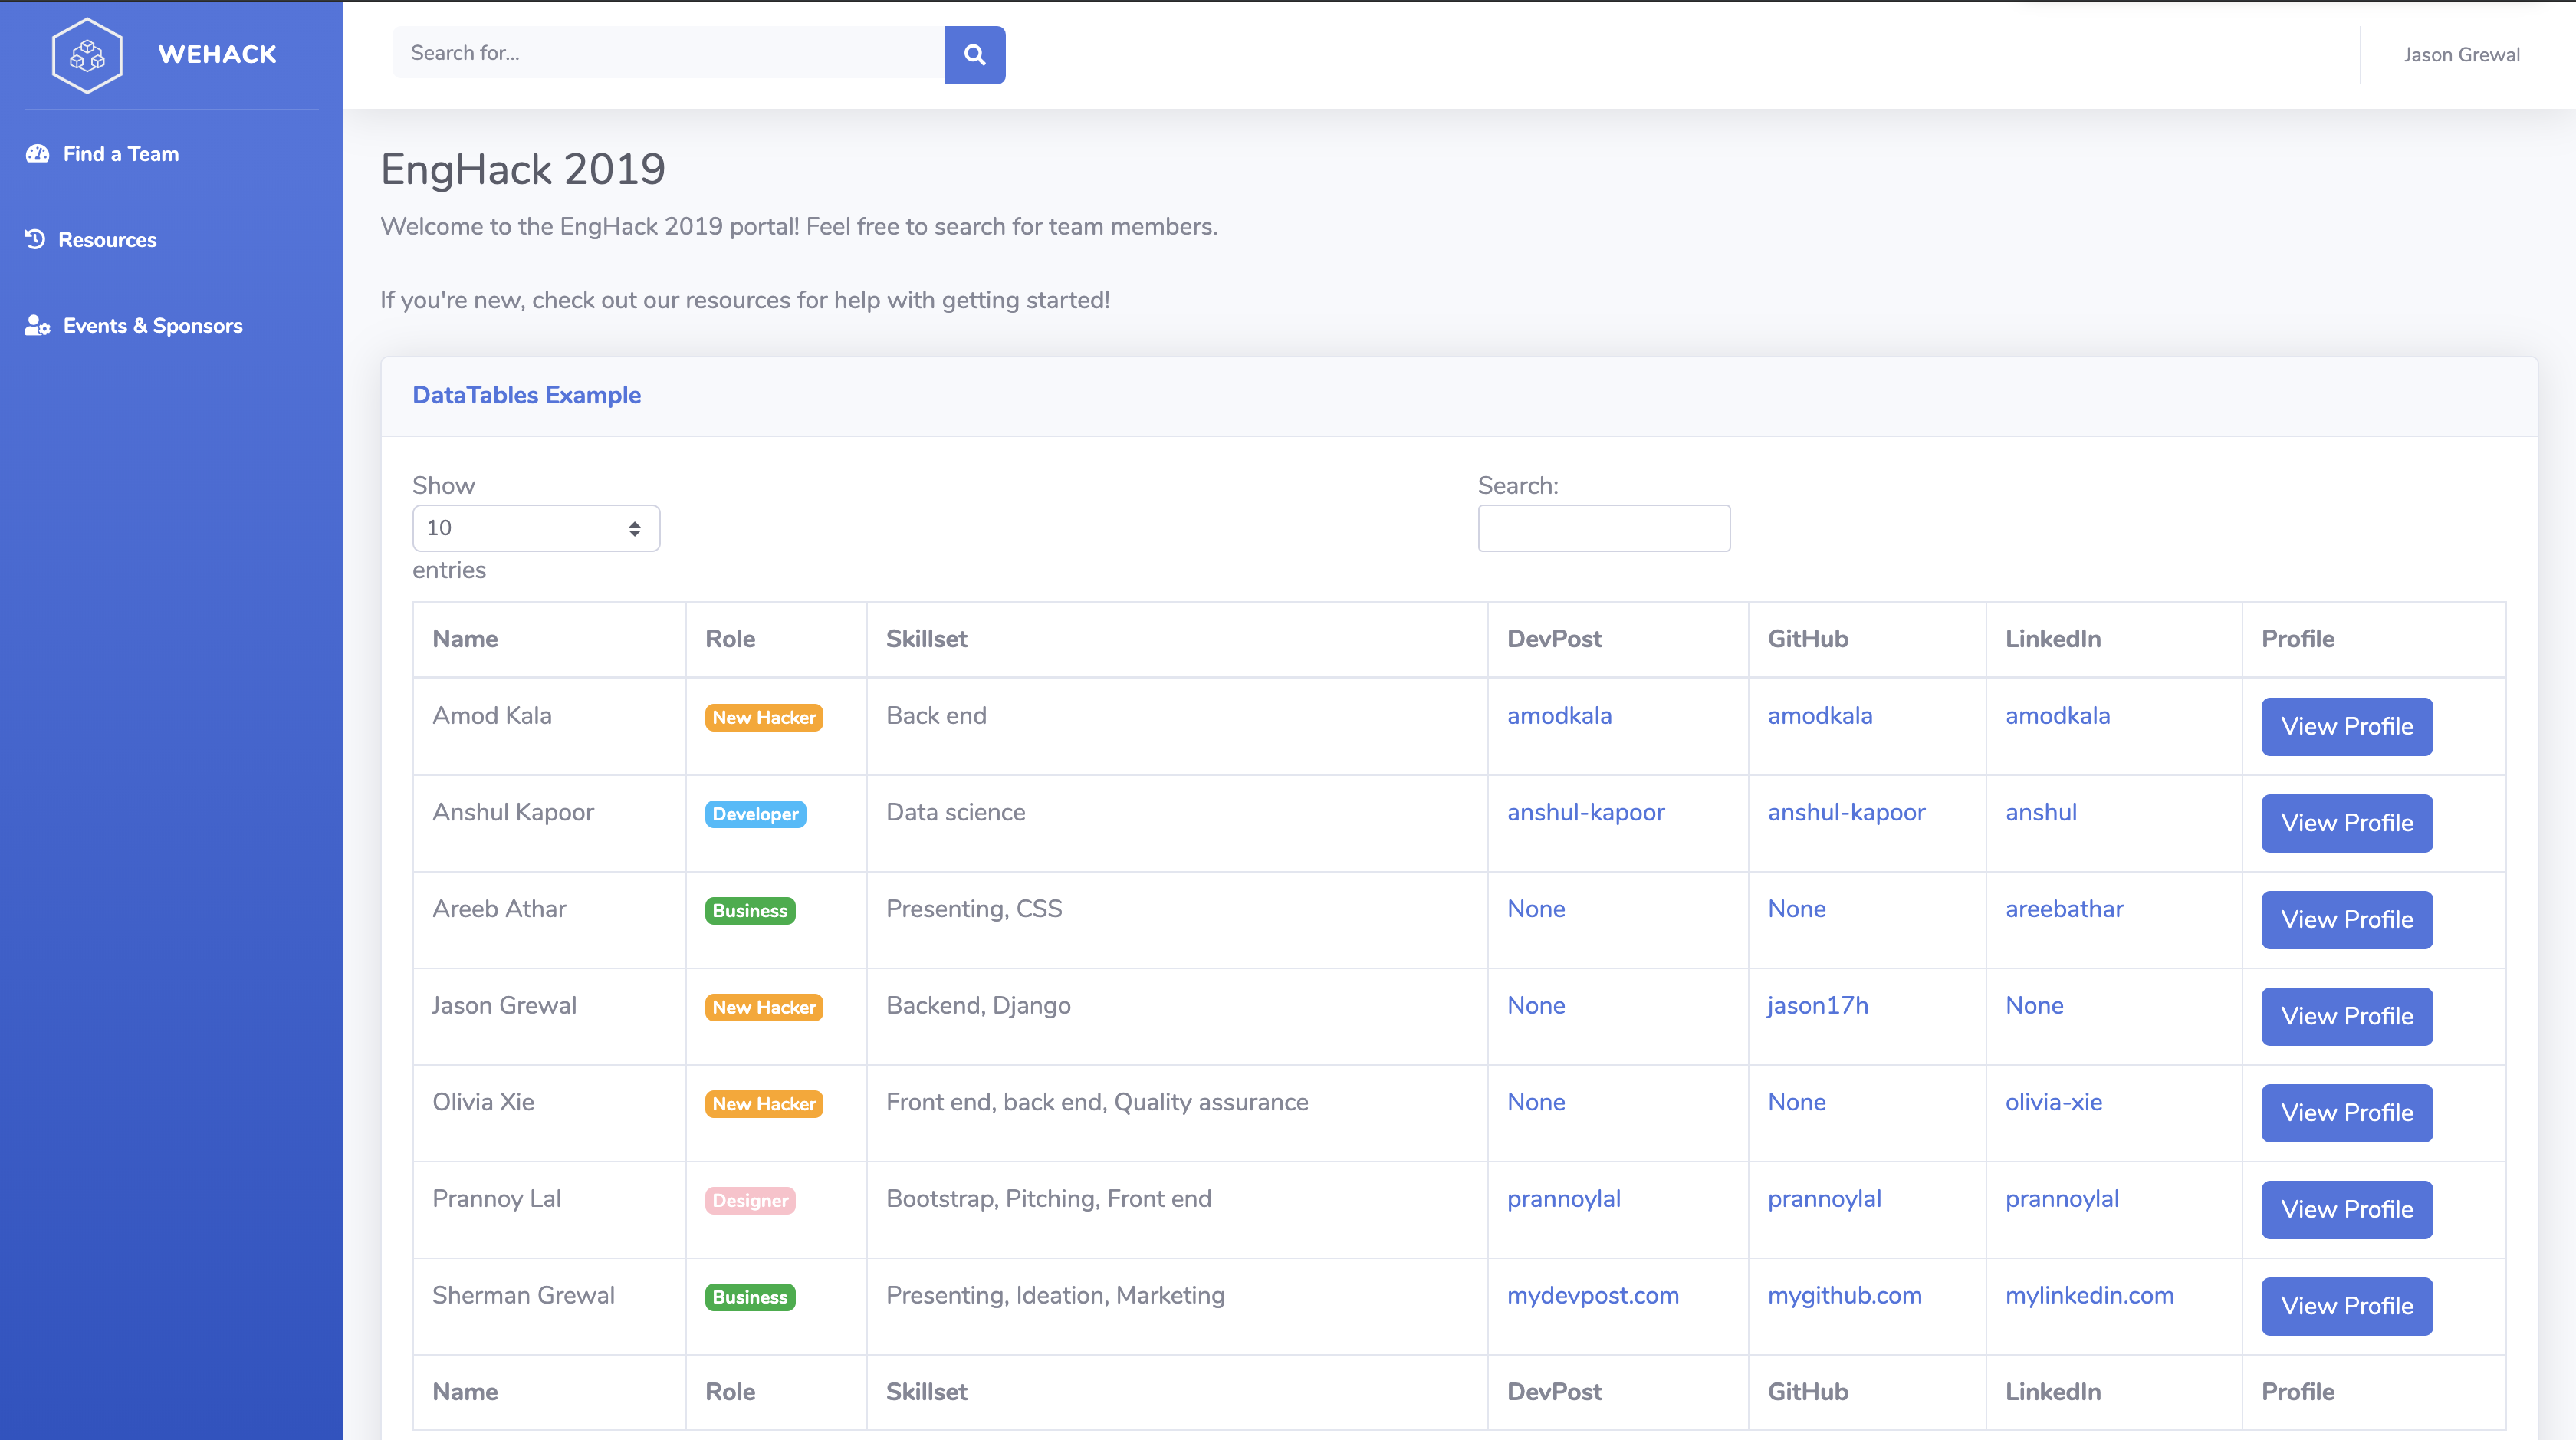
Task: Click the magnifier search button
Action: tap(974, 55)
